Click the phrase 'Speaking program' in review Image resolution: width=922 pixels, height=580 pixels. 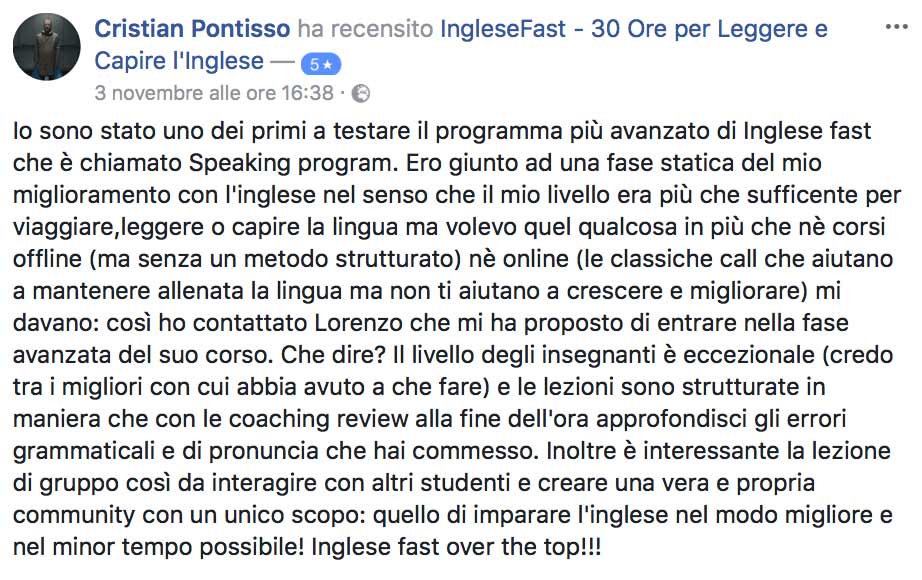pos(253,161)
